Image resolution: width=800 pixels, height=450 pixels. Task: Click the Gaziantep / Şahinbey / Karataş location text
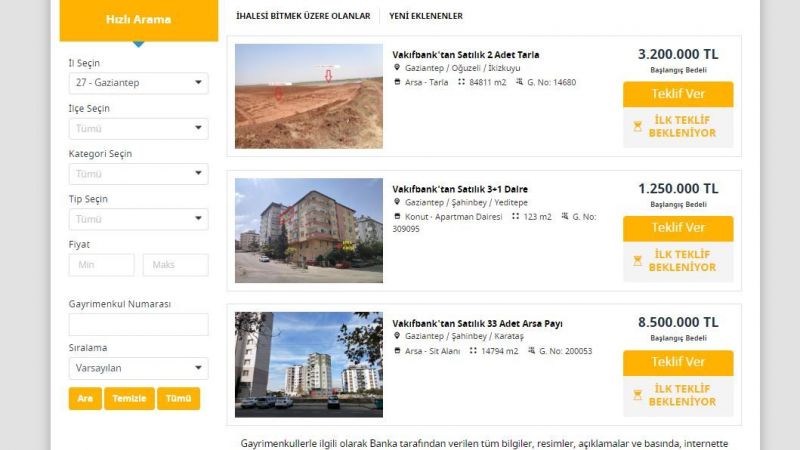[464, 336]
